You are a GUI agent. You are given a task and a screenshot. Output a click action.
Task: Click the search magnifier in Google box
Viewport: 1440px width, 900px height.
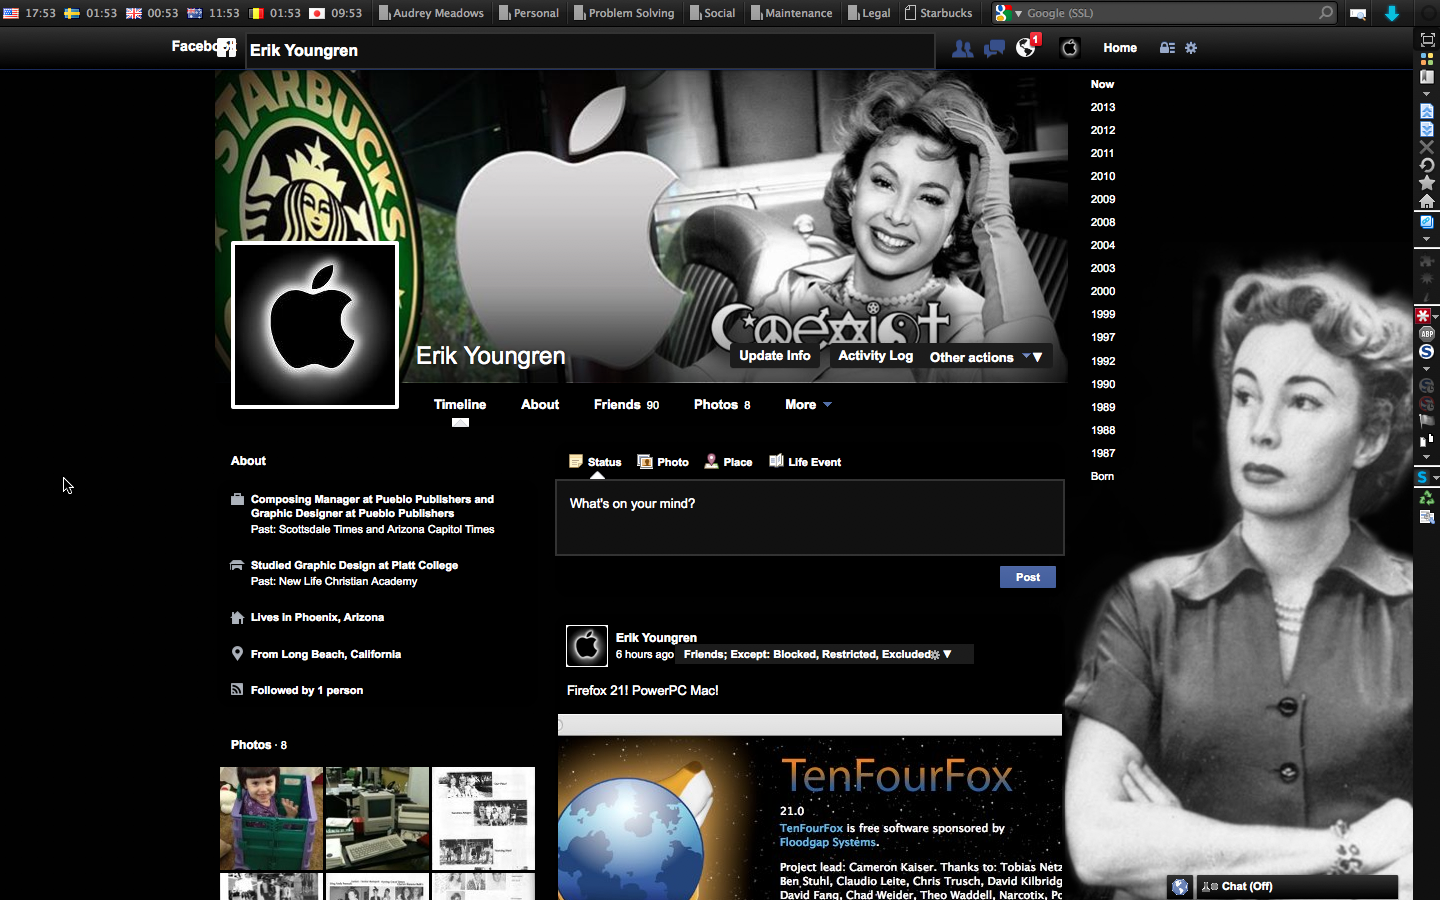[1325, 13]
